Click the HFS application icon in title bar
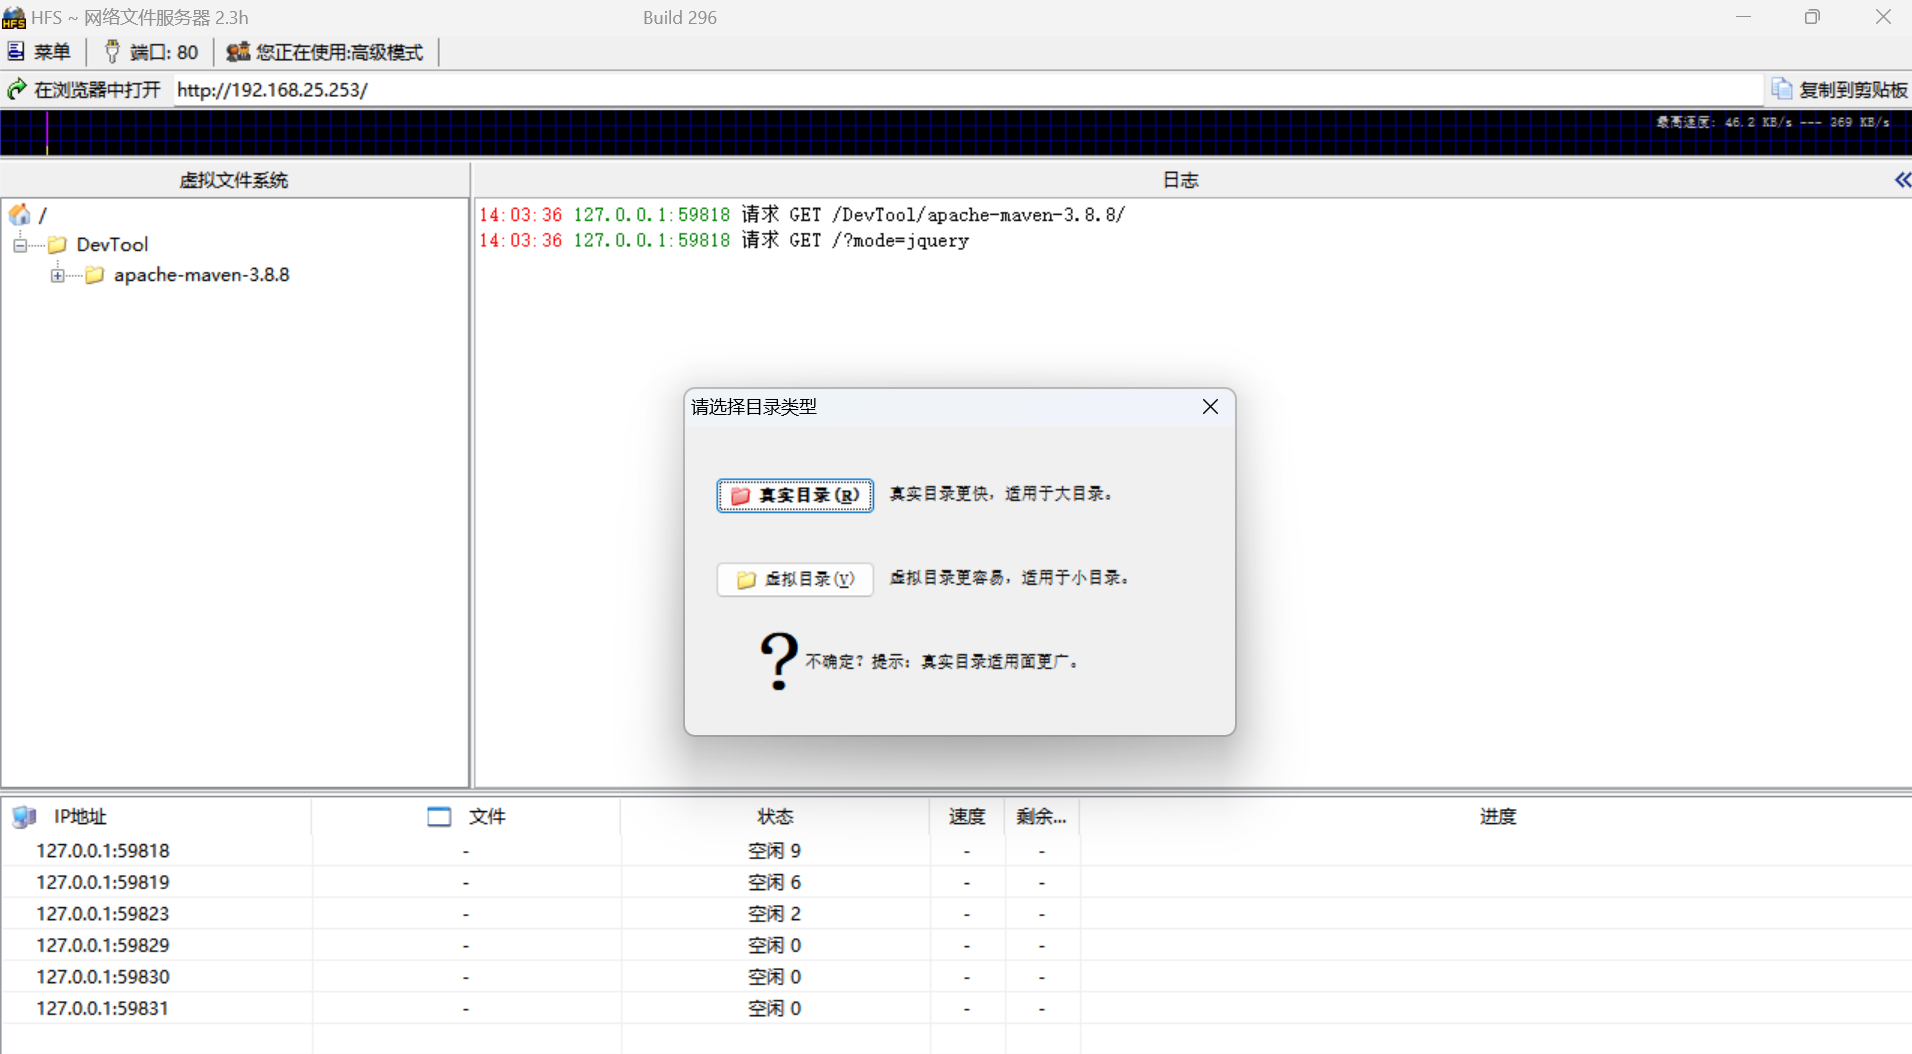This screenshot has width=1912, height=1054. point(14,18)
